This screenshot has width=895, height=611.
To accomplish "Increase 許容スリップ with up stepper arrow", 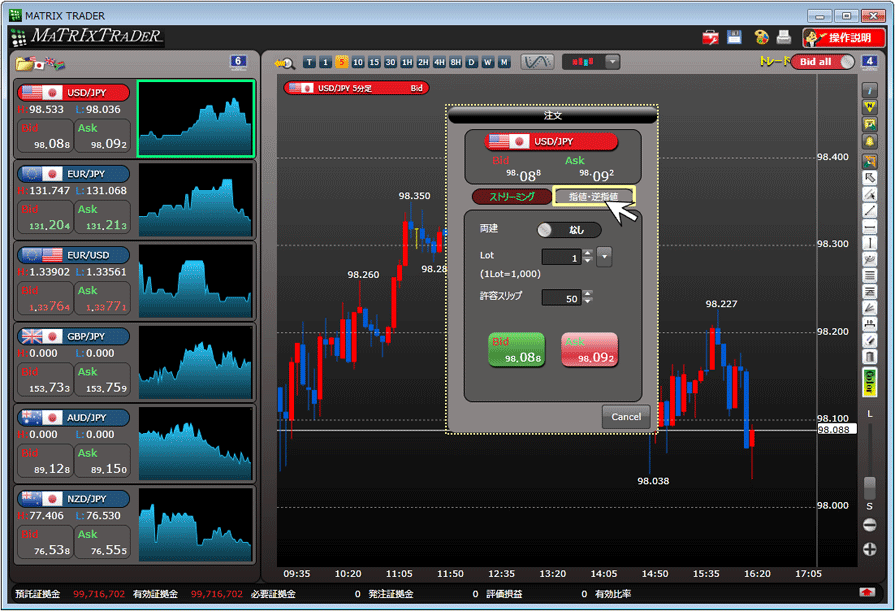I will coord(588,294).
